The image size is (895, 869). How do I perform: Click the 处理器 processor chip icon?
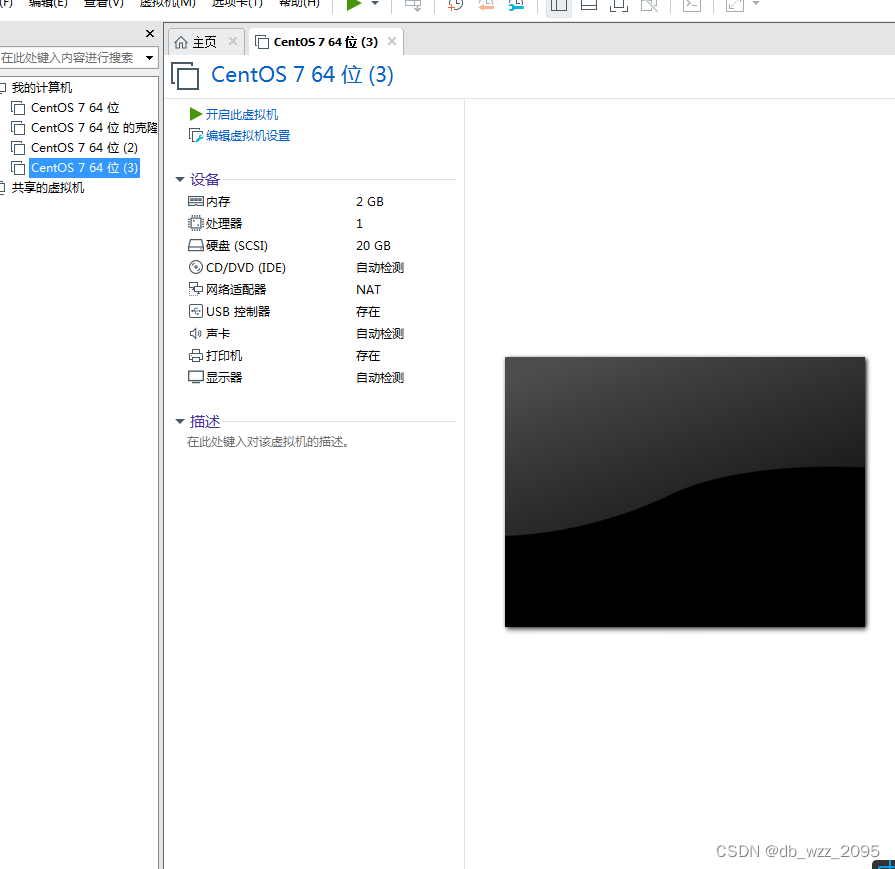click(196, 223)
